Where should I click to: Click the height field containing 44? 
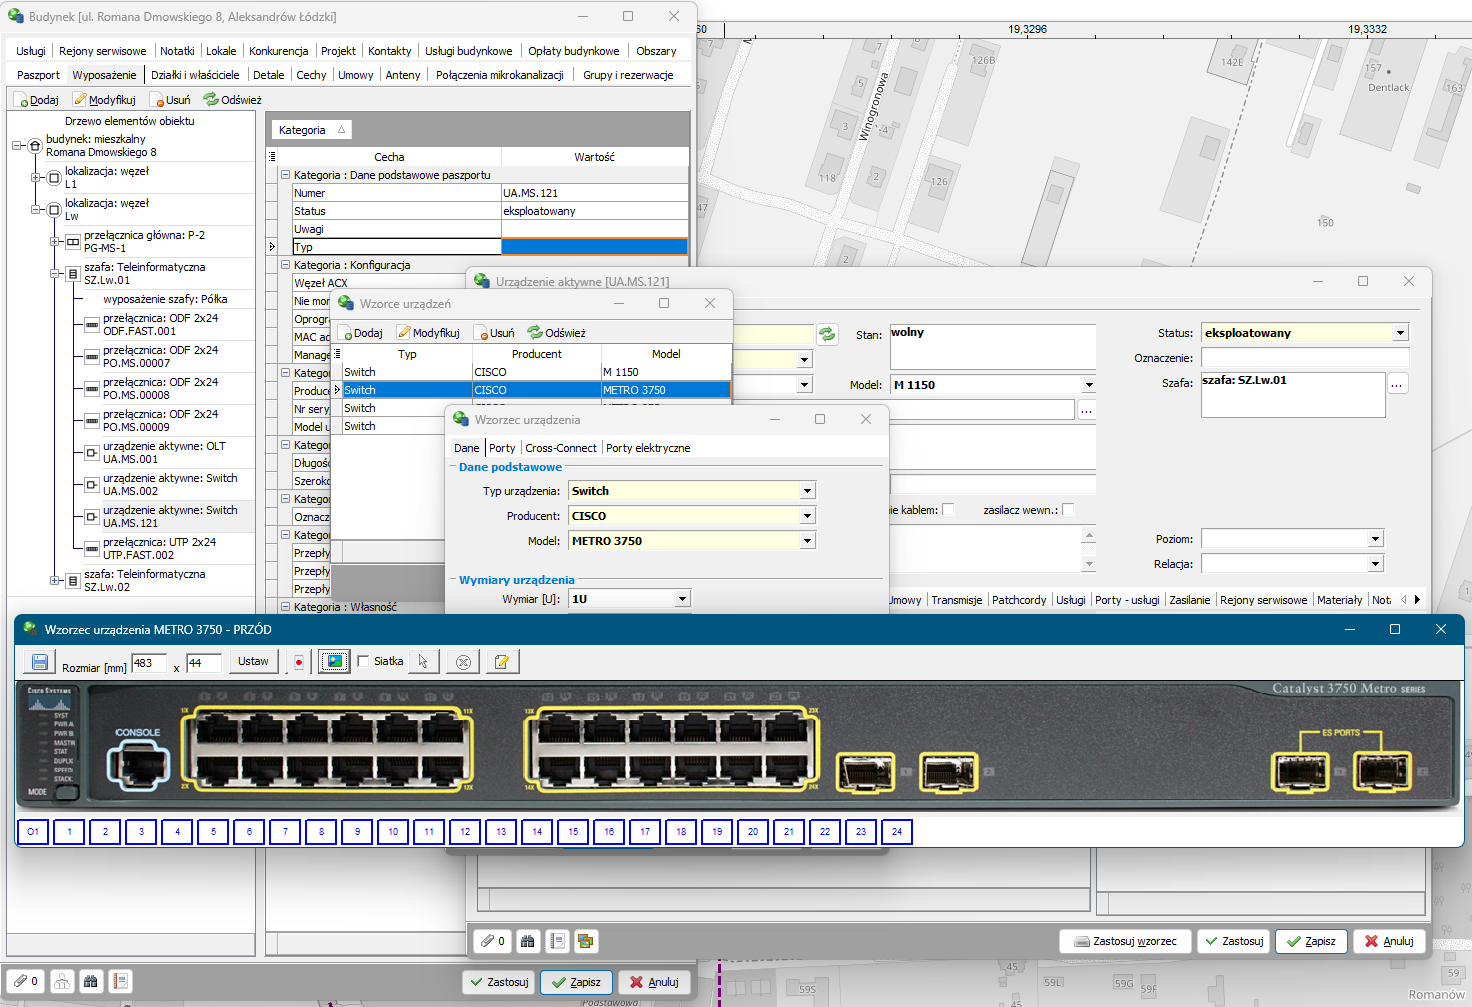(204, 662)
